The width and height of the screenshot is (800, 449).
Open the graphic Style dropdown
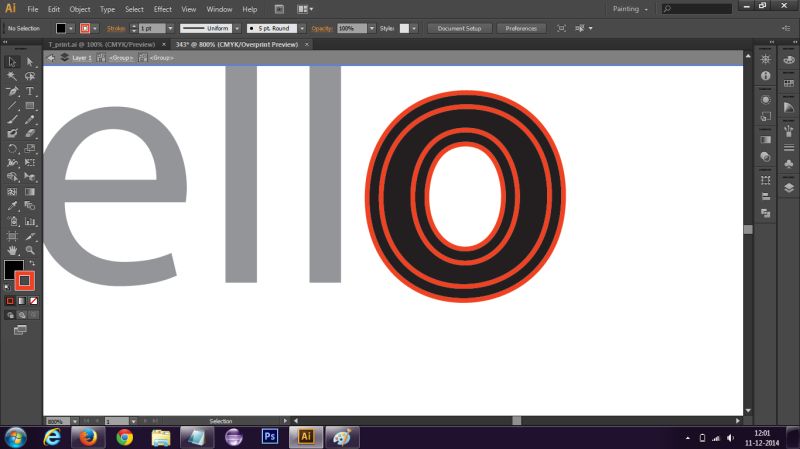pos(414,29)
